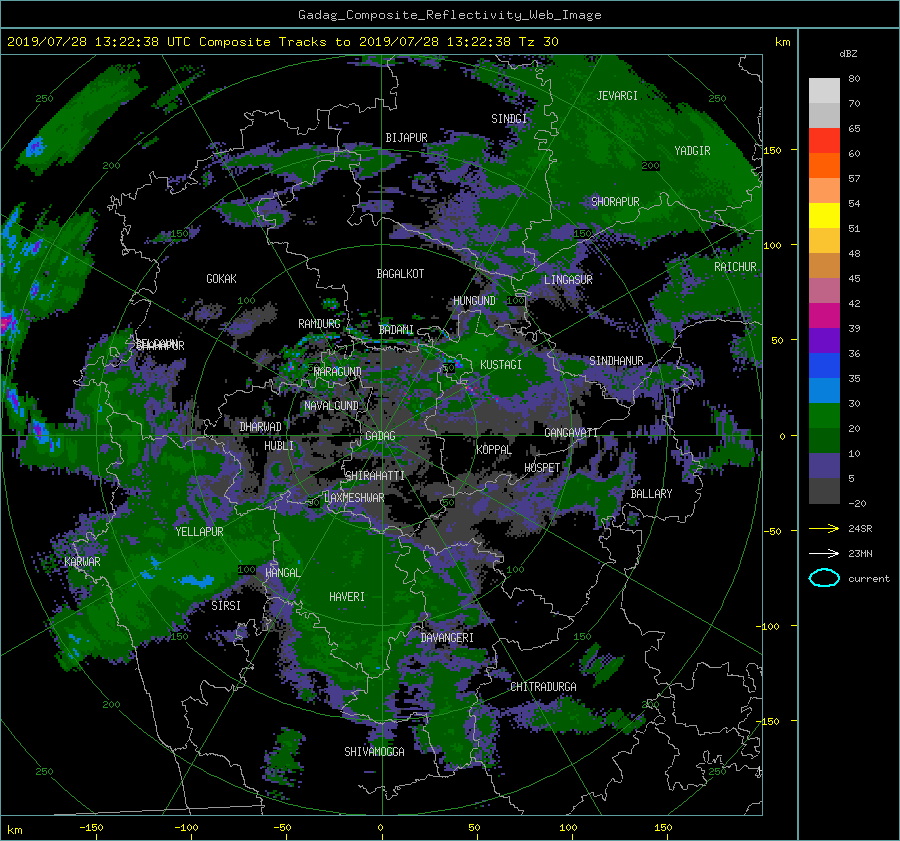This screenshot has height=841, width=900.
Task: Click the HOSPET city label
Action: (542, 468)
